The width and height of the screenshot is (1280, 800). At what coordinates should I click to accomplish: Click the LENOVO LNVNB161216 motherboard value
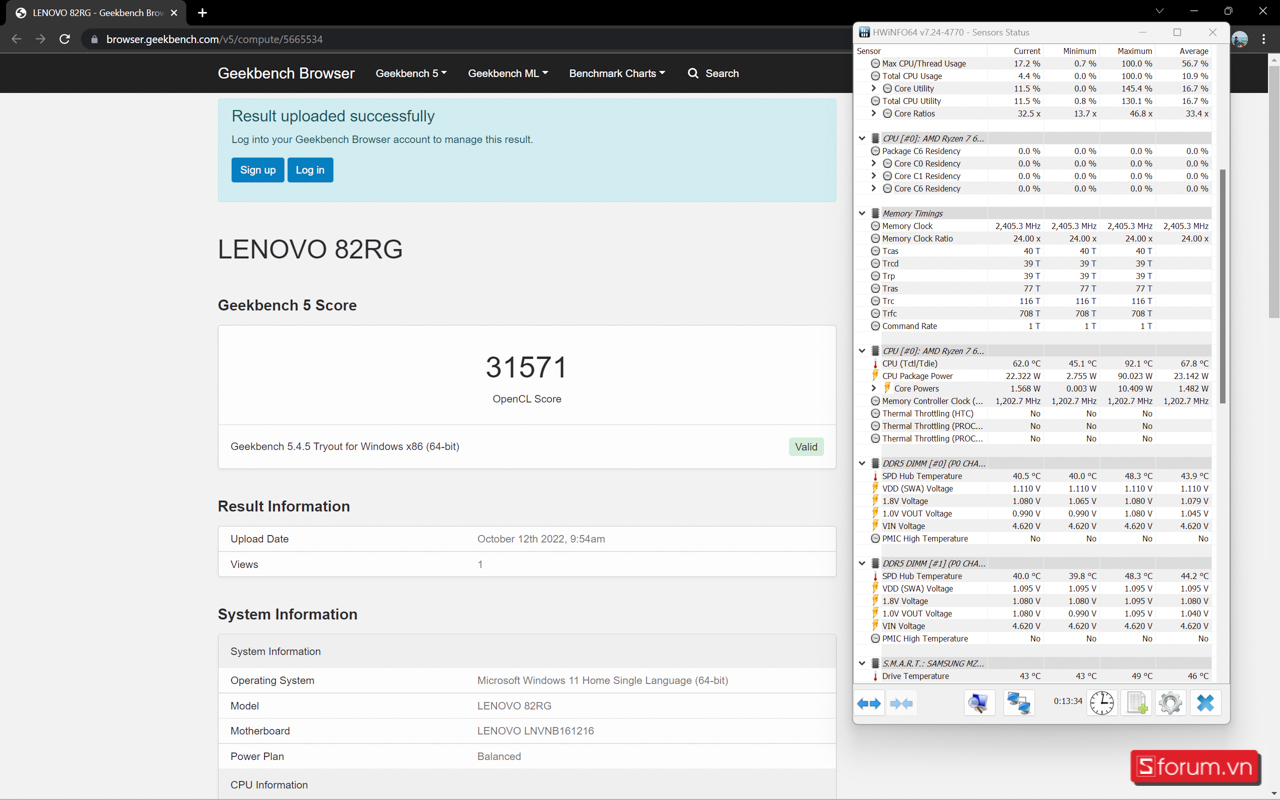tap(535, 731)
